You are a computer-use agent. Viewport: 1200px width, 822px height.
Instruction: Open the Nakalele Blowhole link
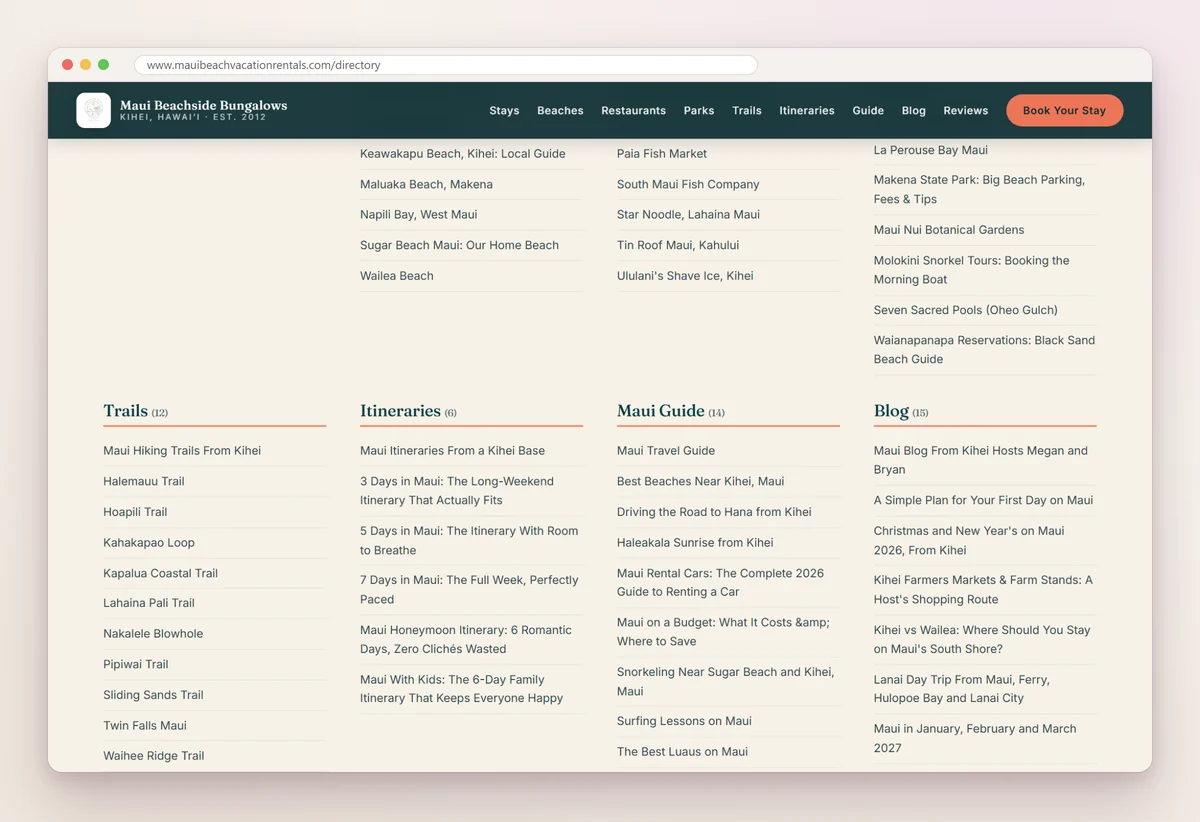pyautogui.click(x=153, y=634)
